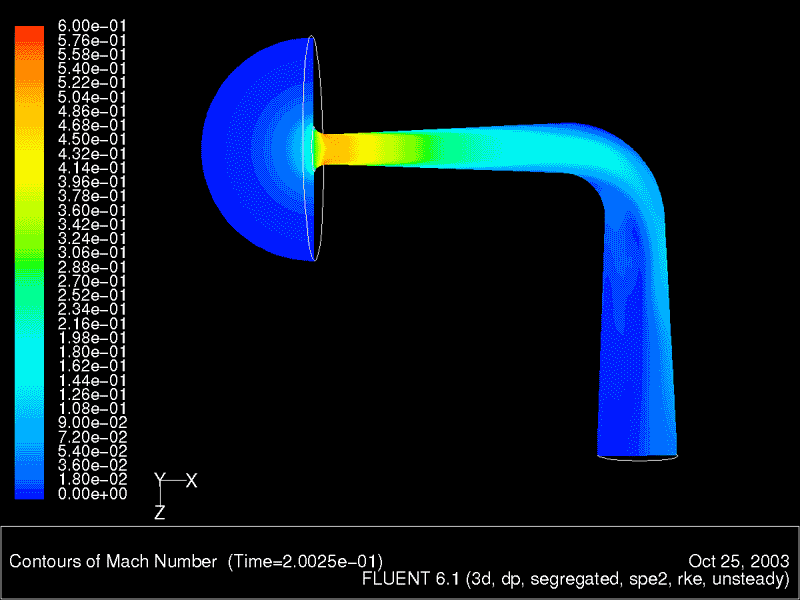Click the X axis label of the triad

click(191, 480)
